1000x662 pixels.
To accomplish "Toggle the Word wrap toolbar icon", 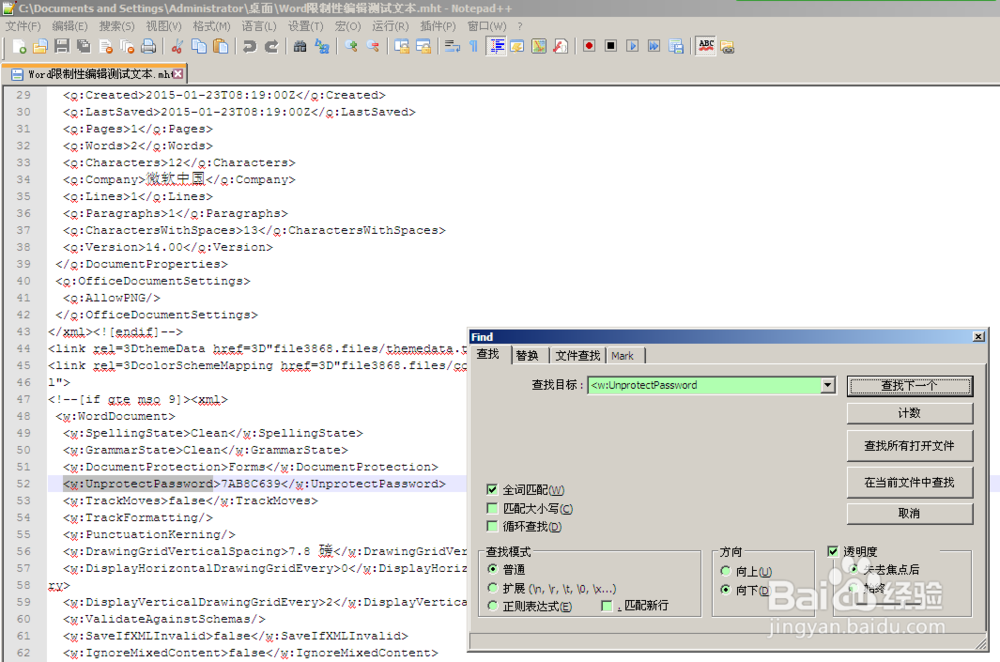I will [x=452, y=47].
